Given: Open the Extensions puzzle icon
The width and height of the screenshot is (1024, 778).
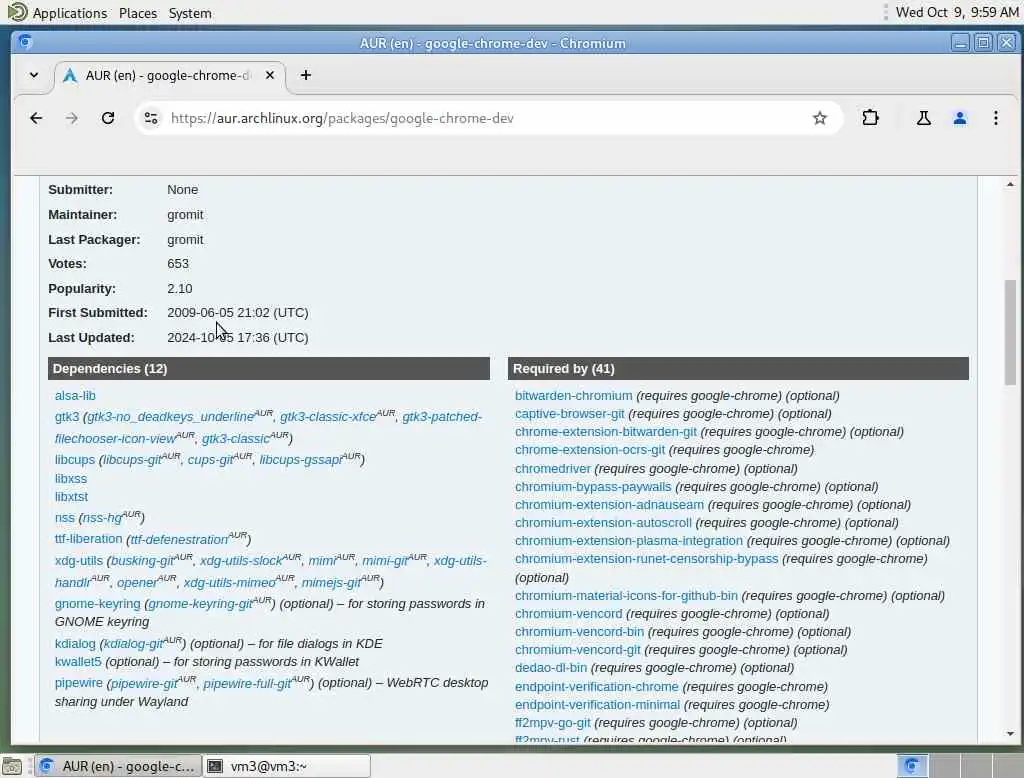Looking at the screenshot, I should [x=870, y=118].
